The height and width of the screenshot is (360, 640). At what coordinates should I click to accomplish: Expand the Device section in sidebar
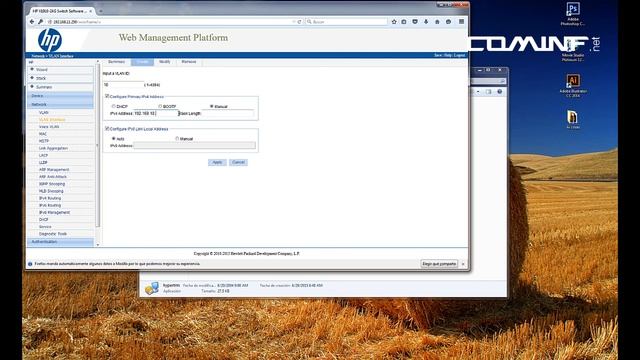click(60, 96)
